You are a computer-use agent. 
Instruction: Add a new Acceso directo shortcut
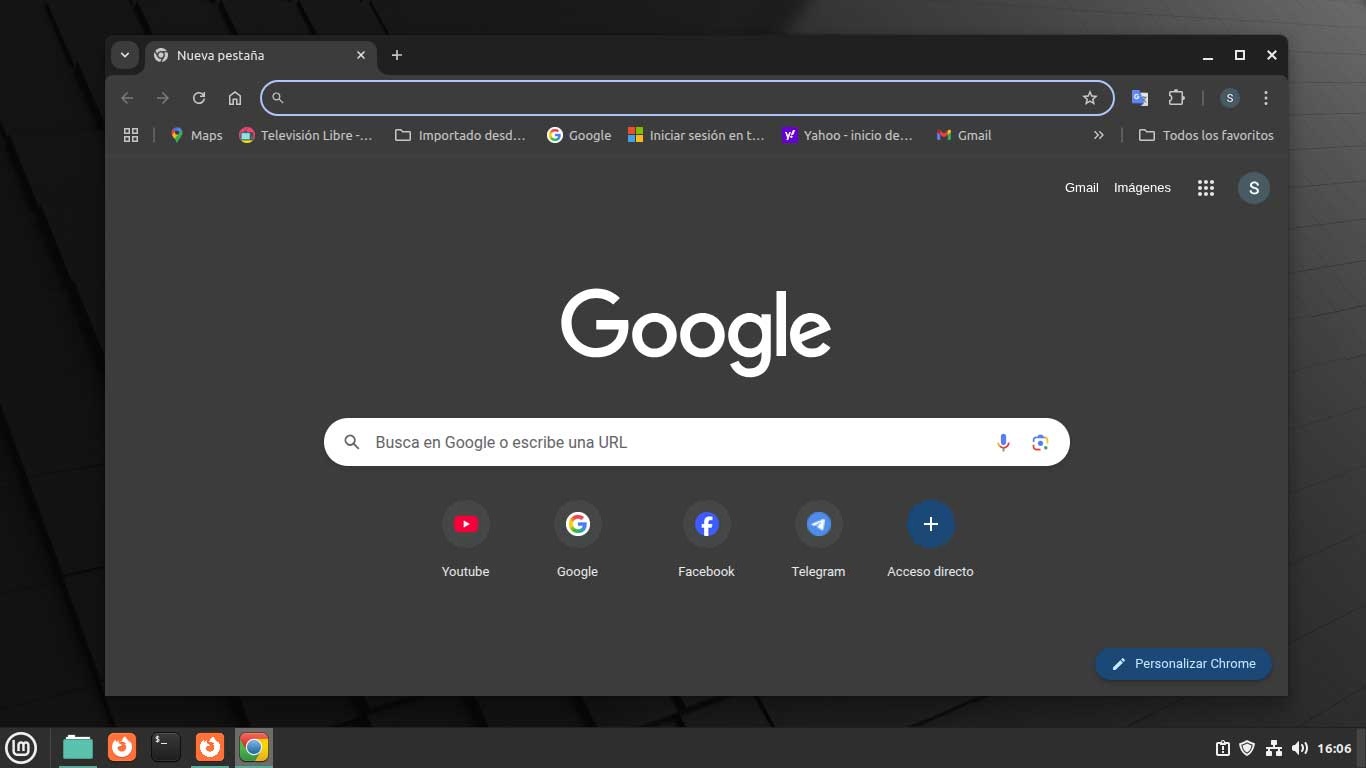[x=931, y=541]
